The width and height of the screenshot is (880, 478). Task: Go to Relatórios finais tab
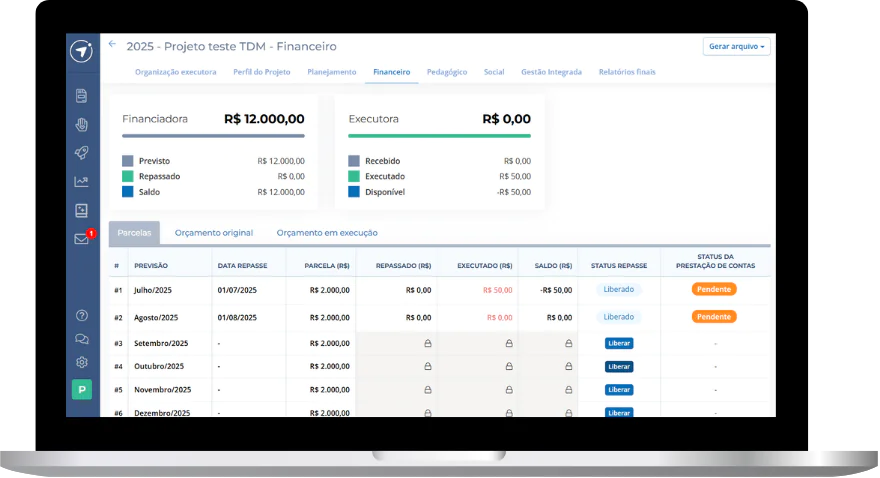coord(627,72)
